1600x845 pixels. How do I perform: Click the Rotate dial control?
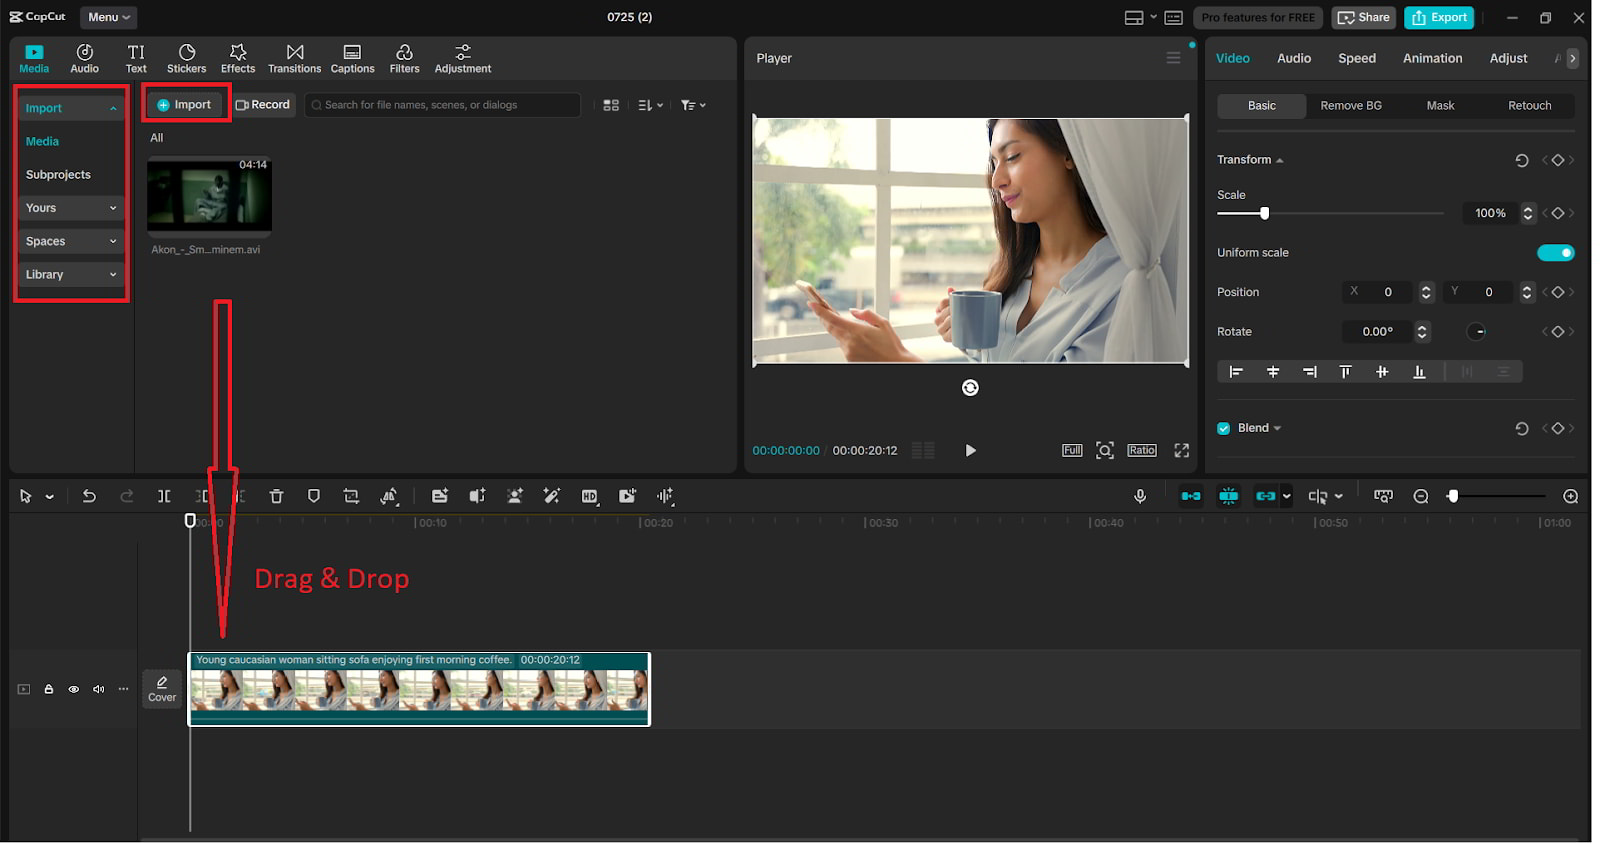point(1477,332)
